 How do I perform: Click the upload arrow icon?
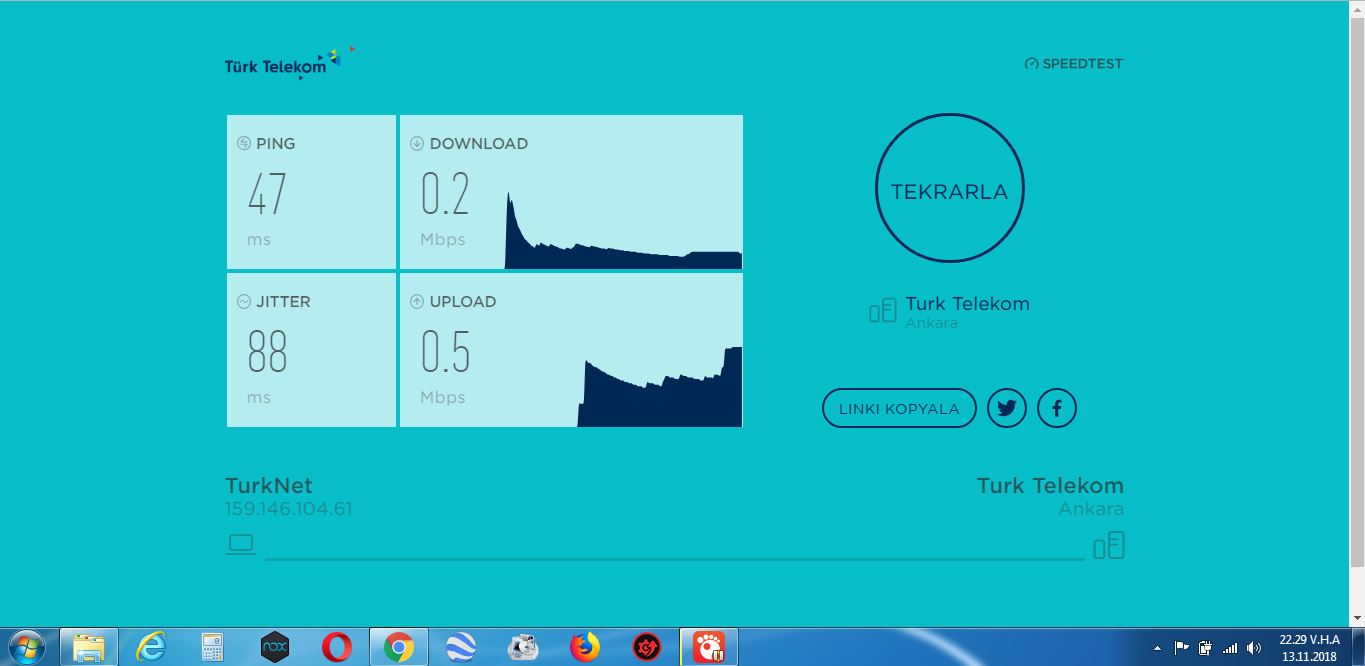coord(417,301)
